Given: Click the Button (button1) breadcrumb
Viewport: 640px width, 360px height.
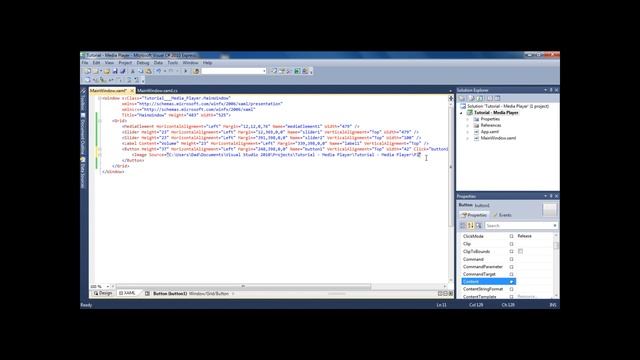Looking at the screenshot, I should (x=170, y=294).
